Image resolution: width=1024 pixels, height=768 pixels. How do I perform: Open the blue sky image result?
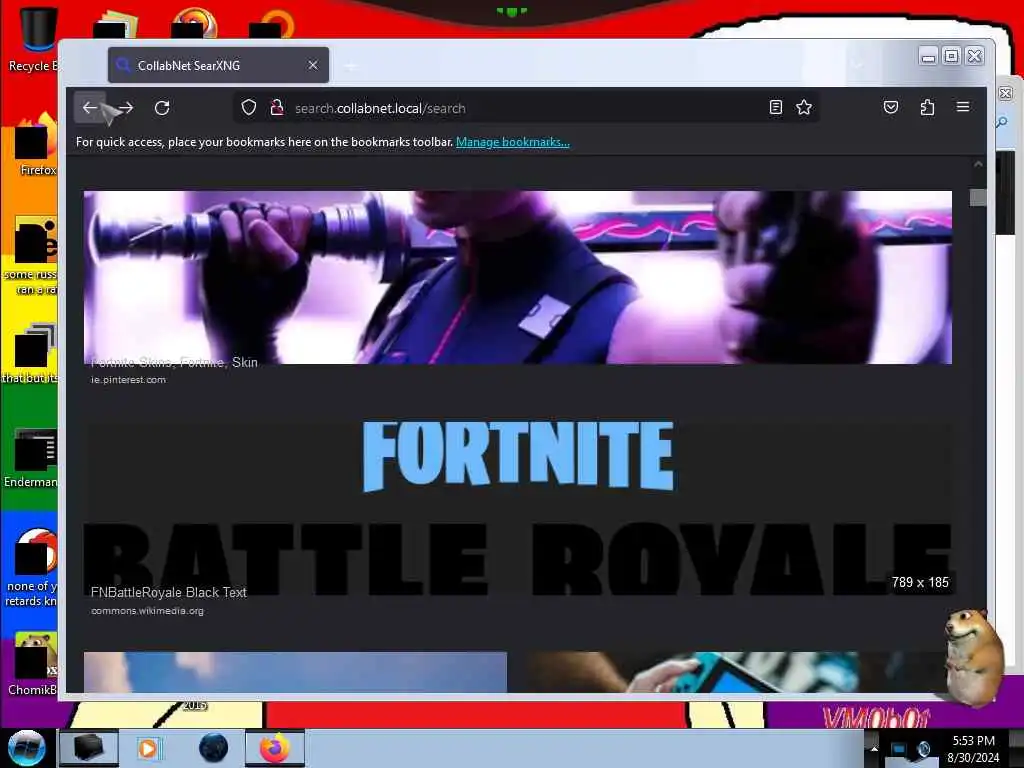coord(295,672)
